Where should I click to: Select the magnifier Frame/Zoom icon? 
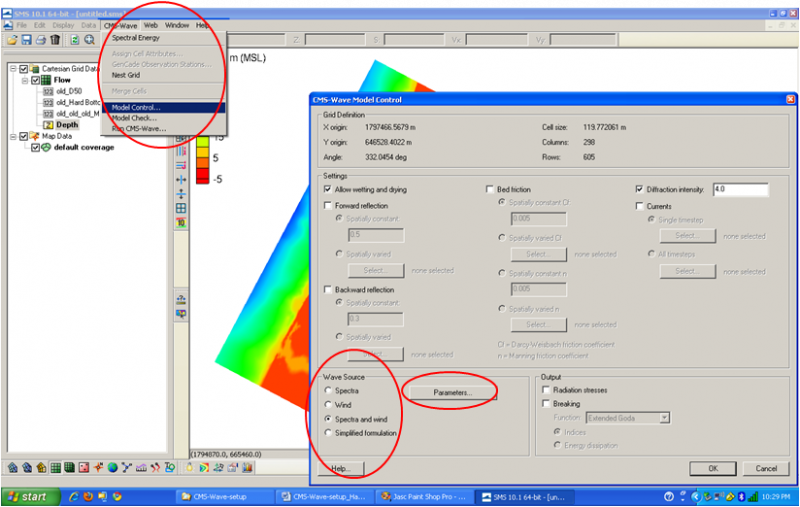point(89,40)
